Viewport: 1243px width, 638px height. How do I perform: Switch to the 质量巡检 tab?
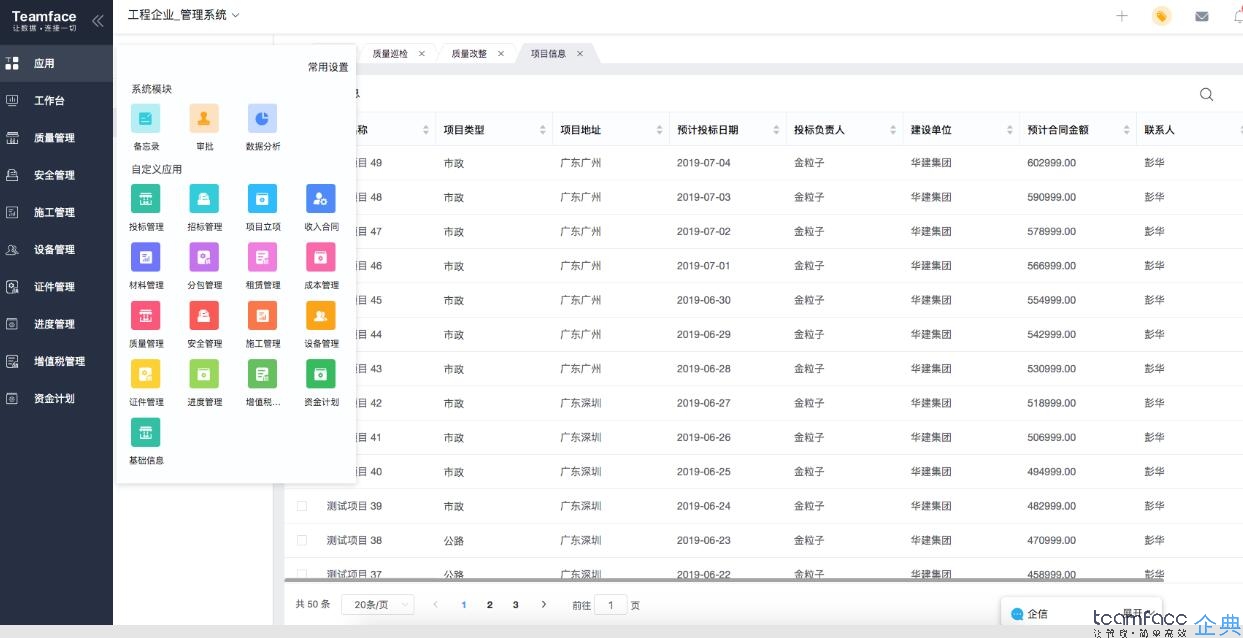coord(390,54)
